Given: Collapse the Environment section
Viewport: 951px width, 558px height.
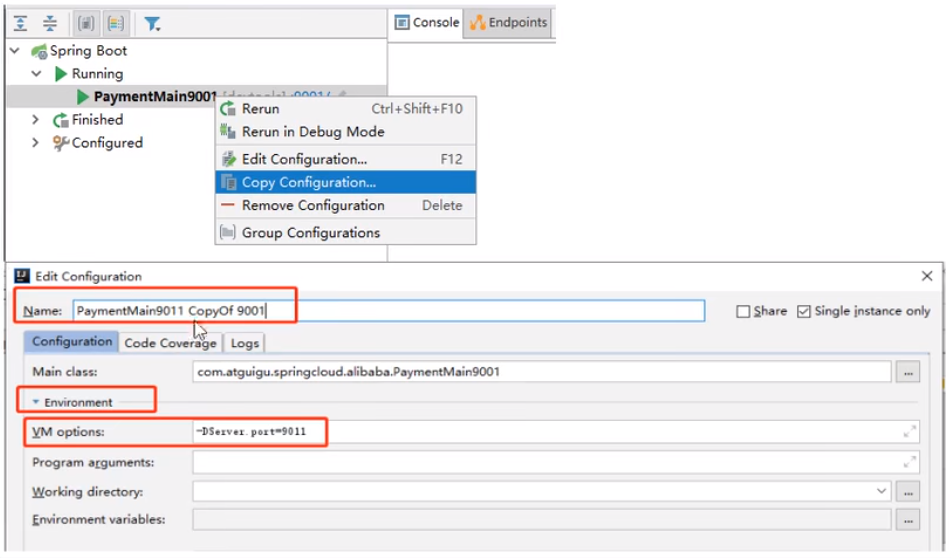Looking at the screenshot, I should [x=37, y=402].
